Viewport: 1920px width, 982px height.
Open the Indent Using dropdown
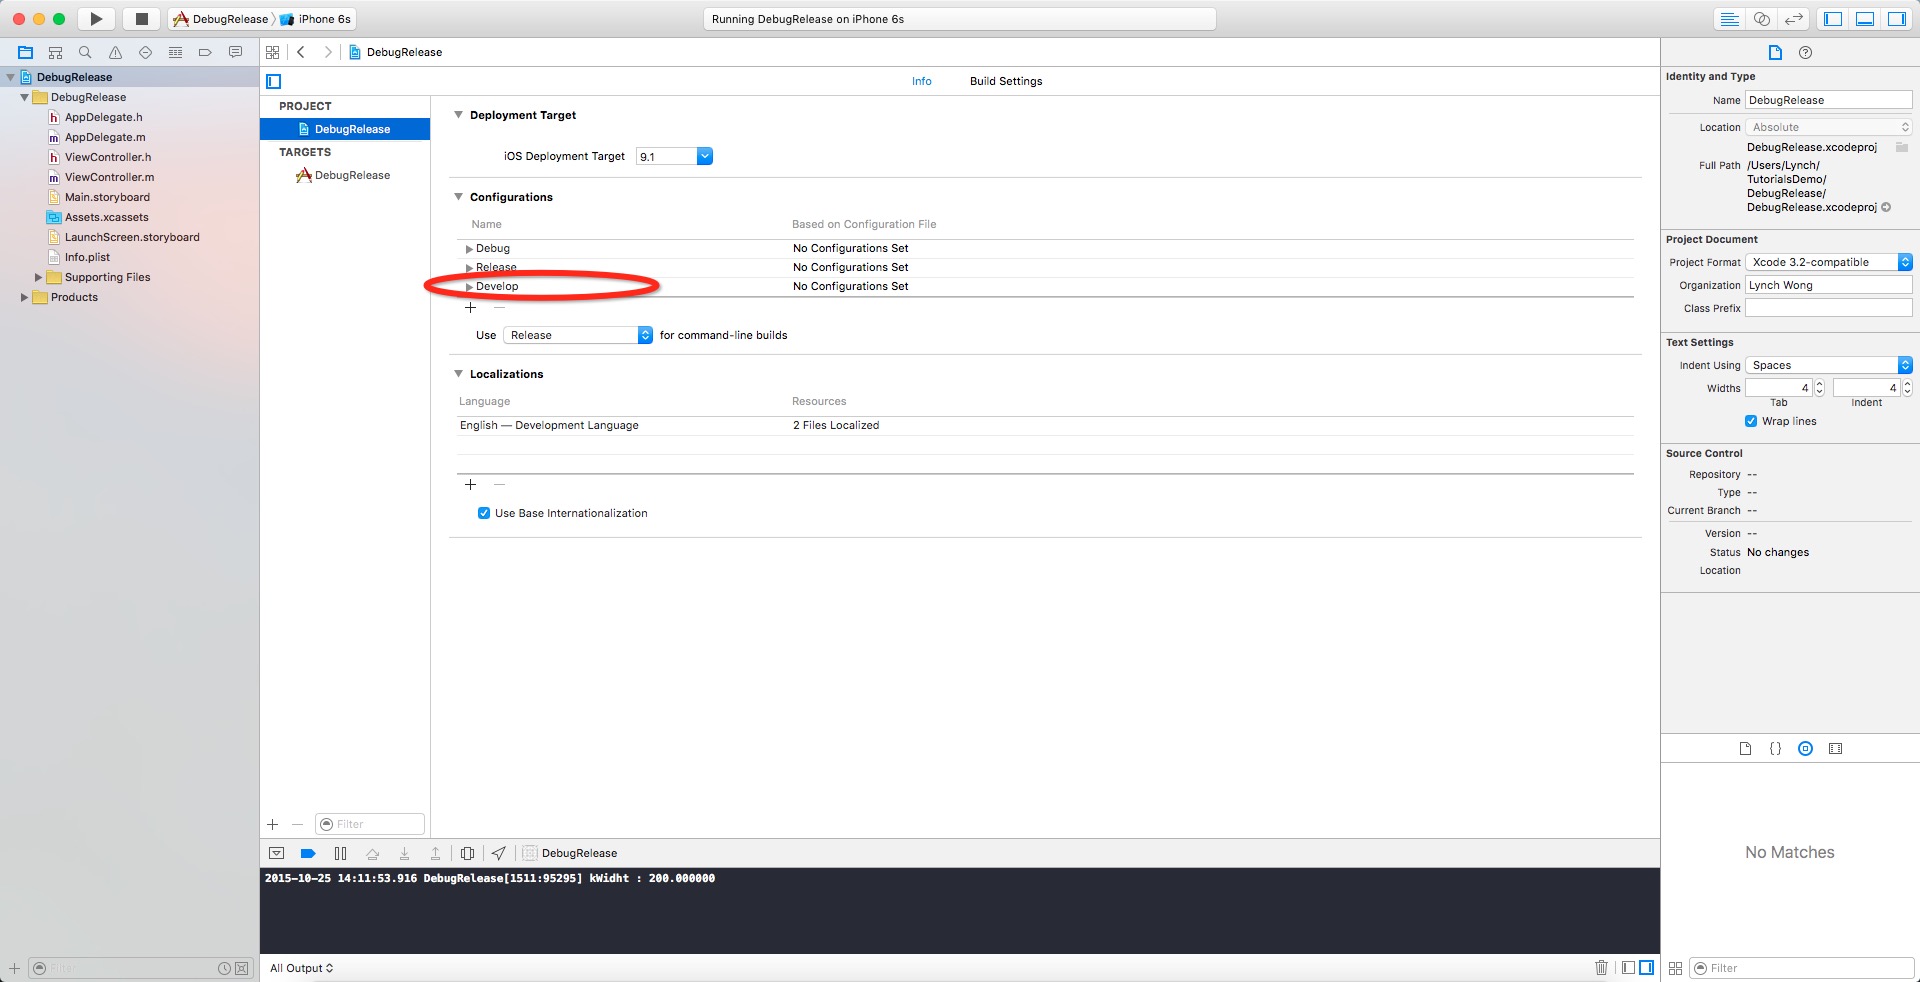(1828, 365)
